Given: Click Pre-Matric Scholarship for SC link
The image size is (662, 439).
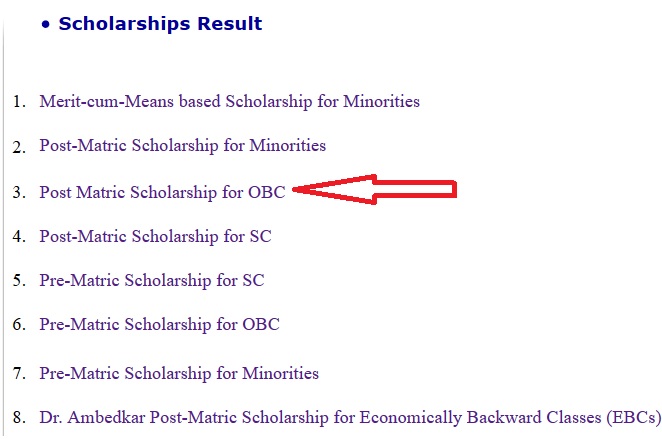Looking at the screenshot, I should [x=151, y=280].
